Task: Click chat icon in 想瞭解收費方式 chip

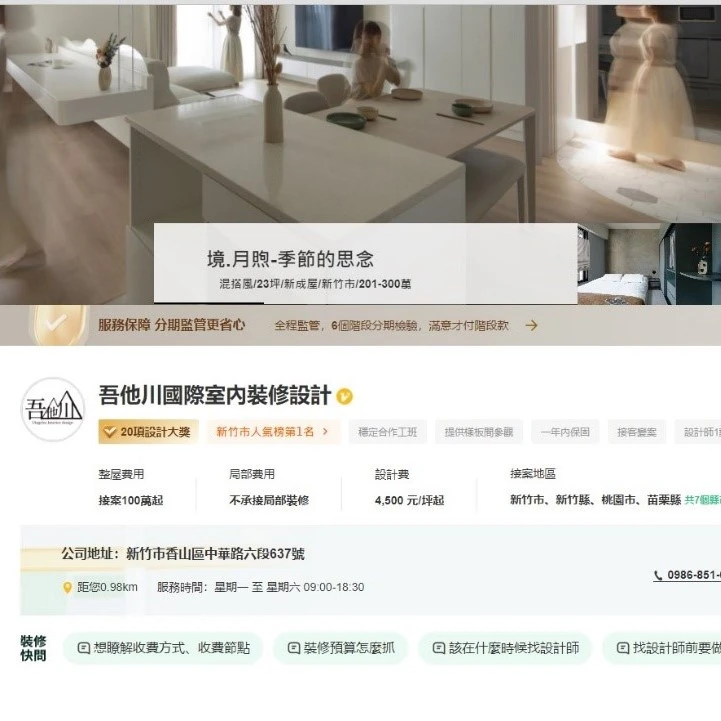Action: (84, 648)
